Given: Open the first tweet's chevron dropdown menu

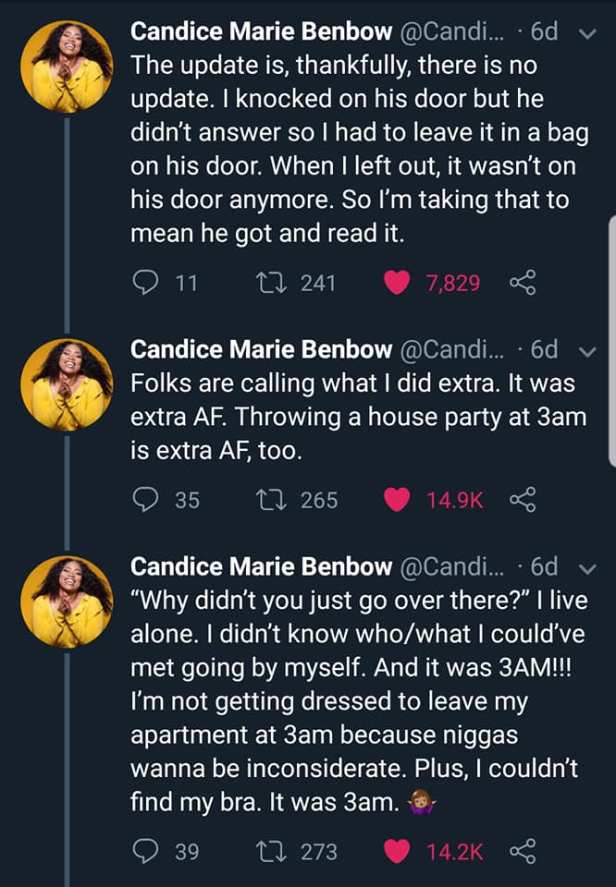Looking at the screenshot, I should pyautogui.click(x=586, y=33).
